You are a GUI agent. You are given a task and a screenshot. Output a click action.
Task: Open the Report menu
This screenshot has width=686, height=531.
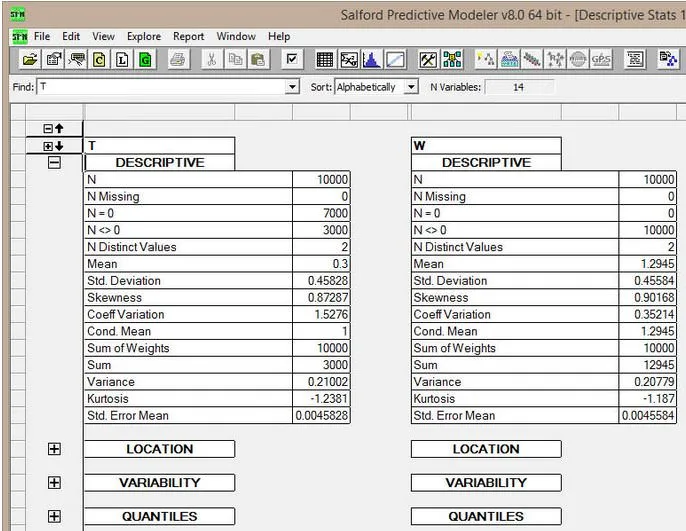[189, 37]
